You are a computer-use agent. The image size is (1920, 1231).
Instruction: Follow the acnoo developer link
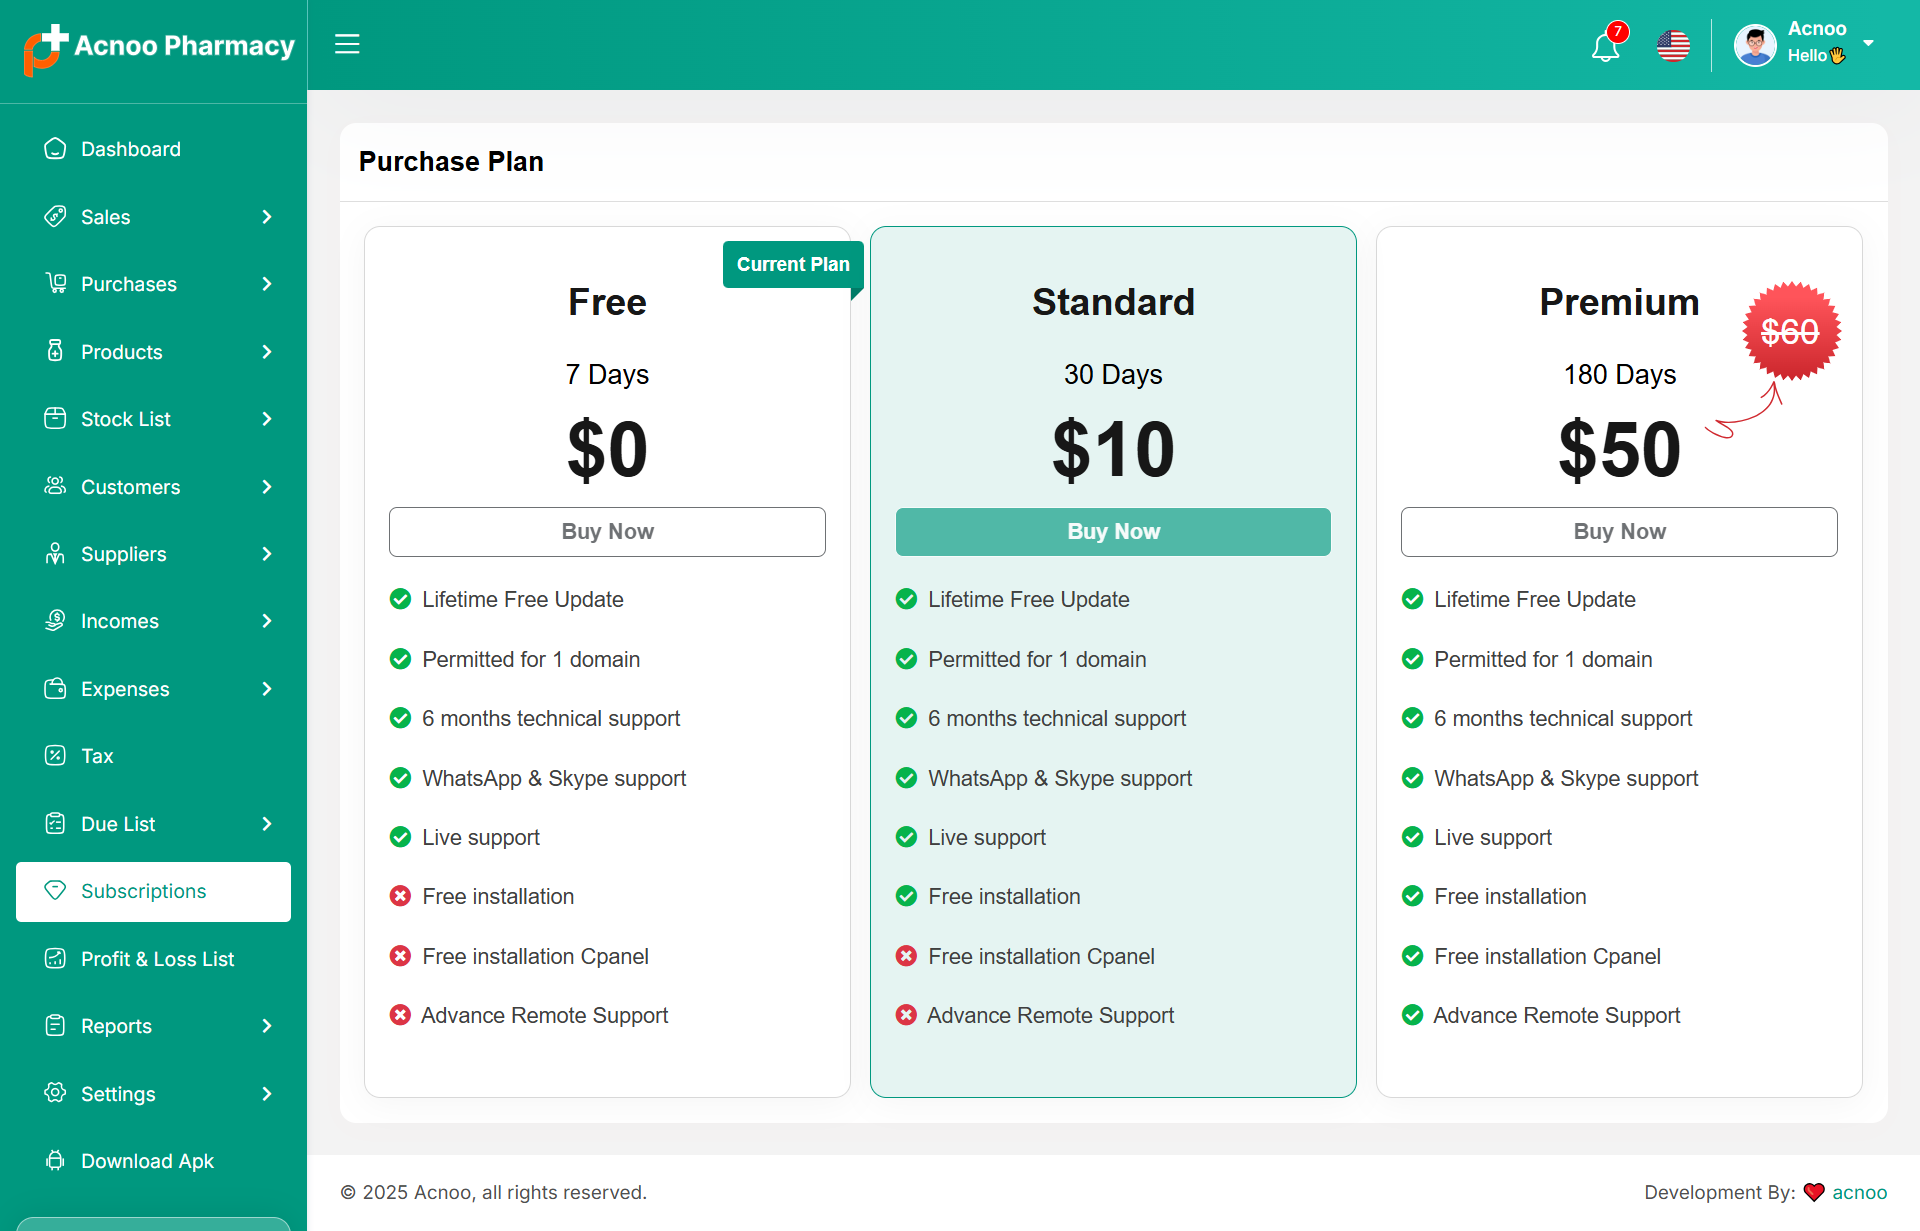1859,1192
